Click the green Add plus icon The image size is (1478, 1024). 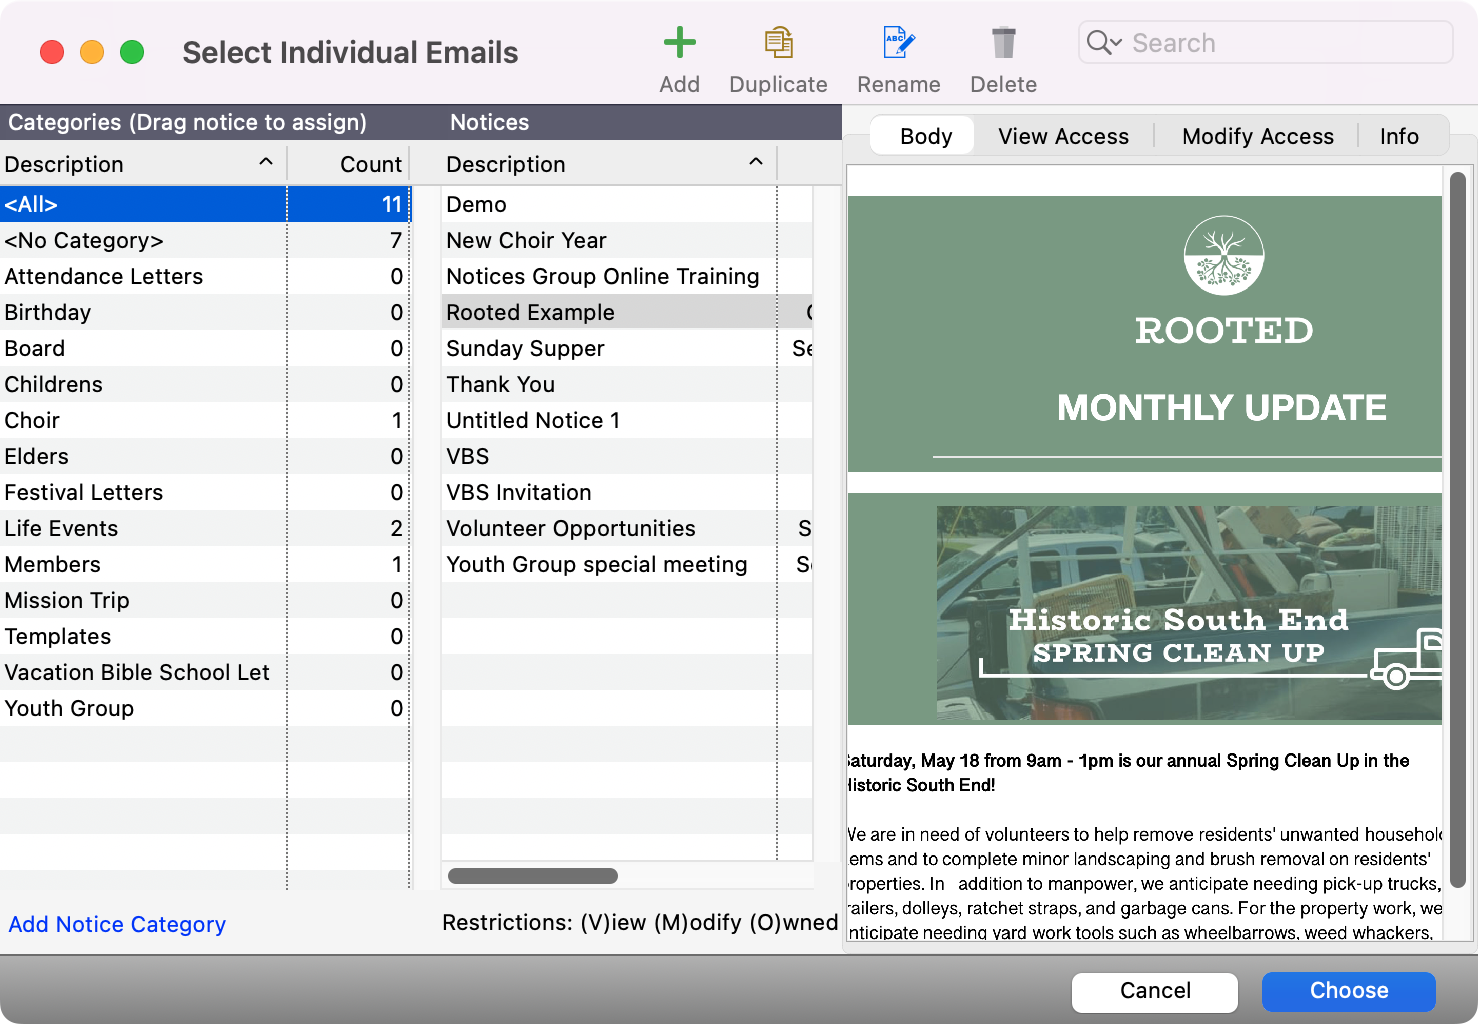point(679,43)
